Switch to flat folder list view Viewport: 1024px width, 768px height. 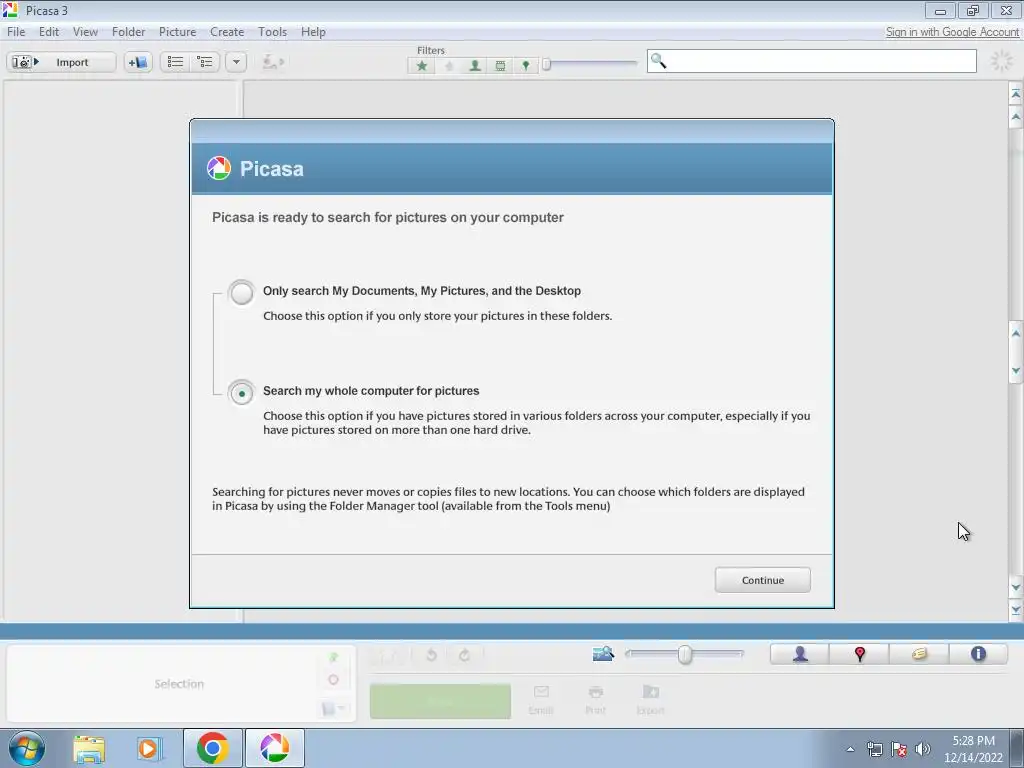point(175,62)
